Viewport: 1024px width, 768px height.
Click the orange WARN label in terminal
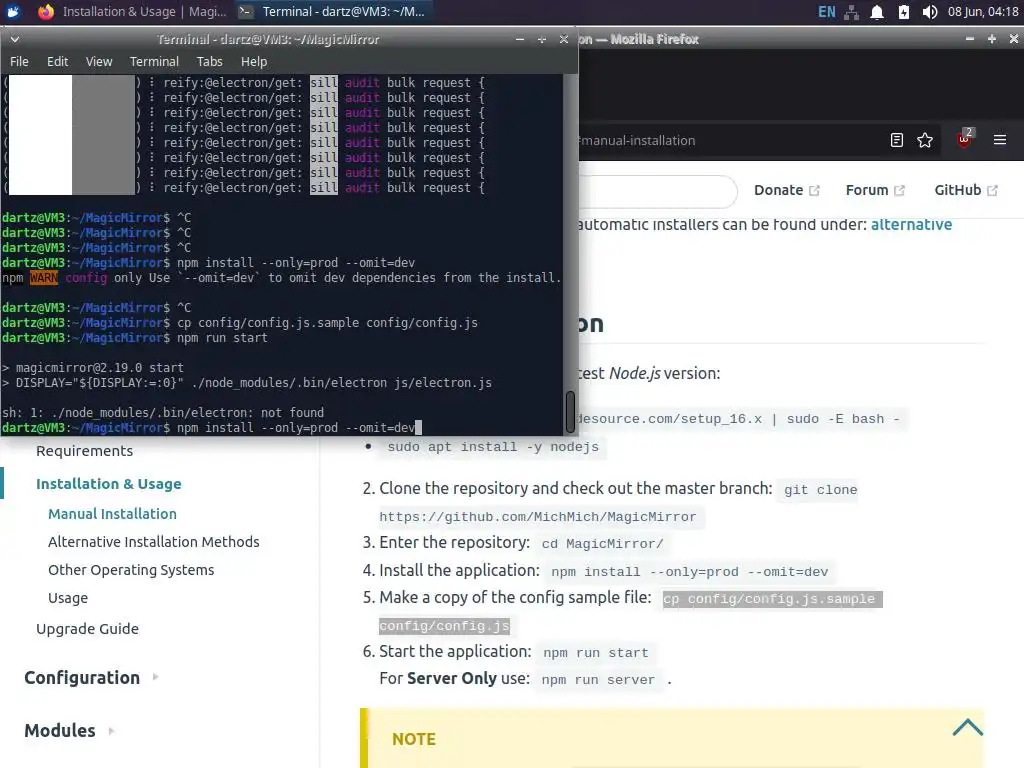pyautogui.click(x=44, y=278)
